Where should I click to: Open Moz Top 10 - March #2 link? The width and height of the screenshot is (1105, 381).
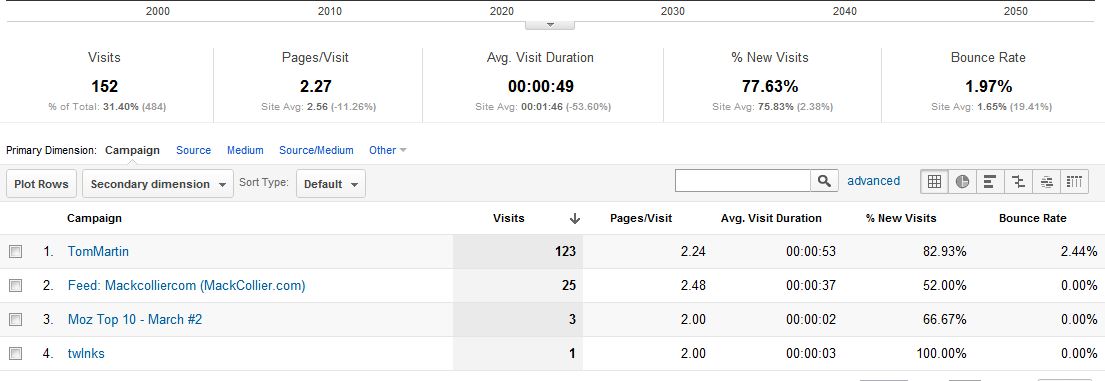[x=135, y=319]
